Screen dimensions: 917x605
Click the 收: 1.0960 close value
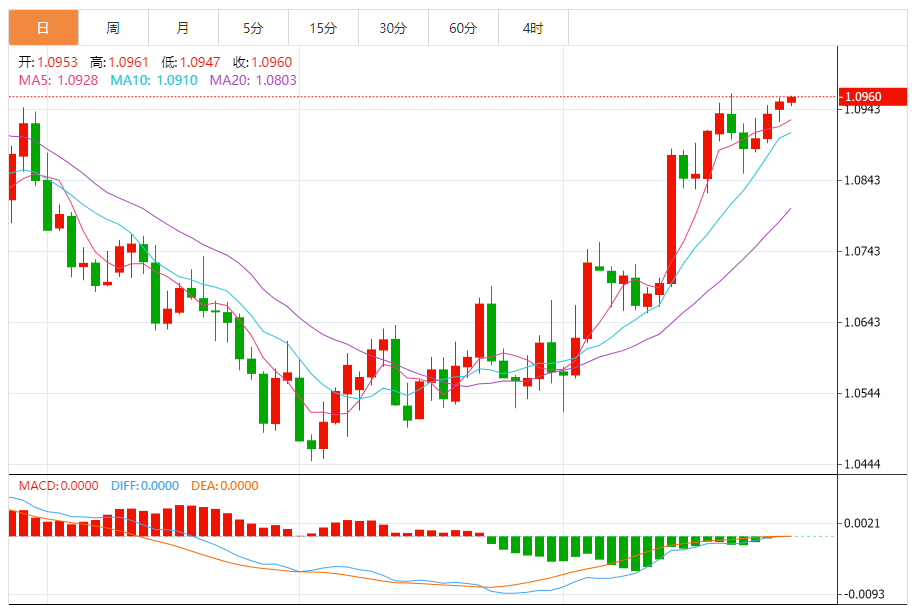coord(263,62)
